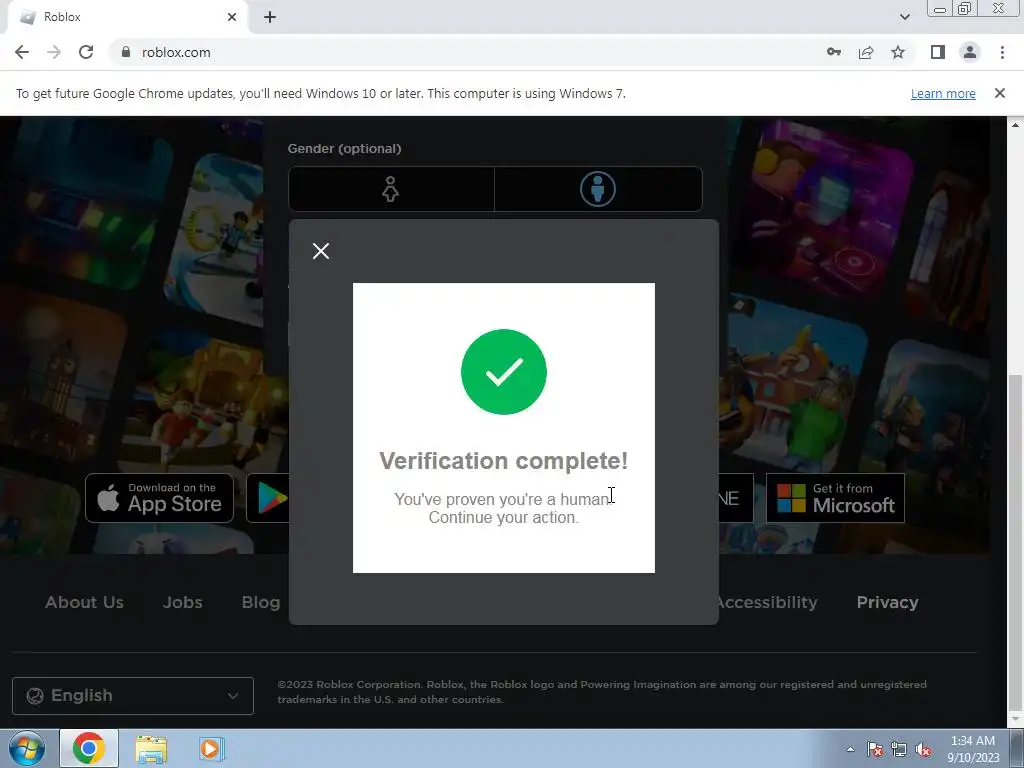Click Download on the App Store badge

click(159, 498)
